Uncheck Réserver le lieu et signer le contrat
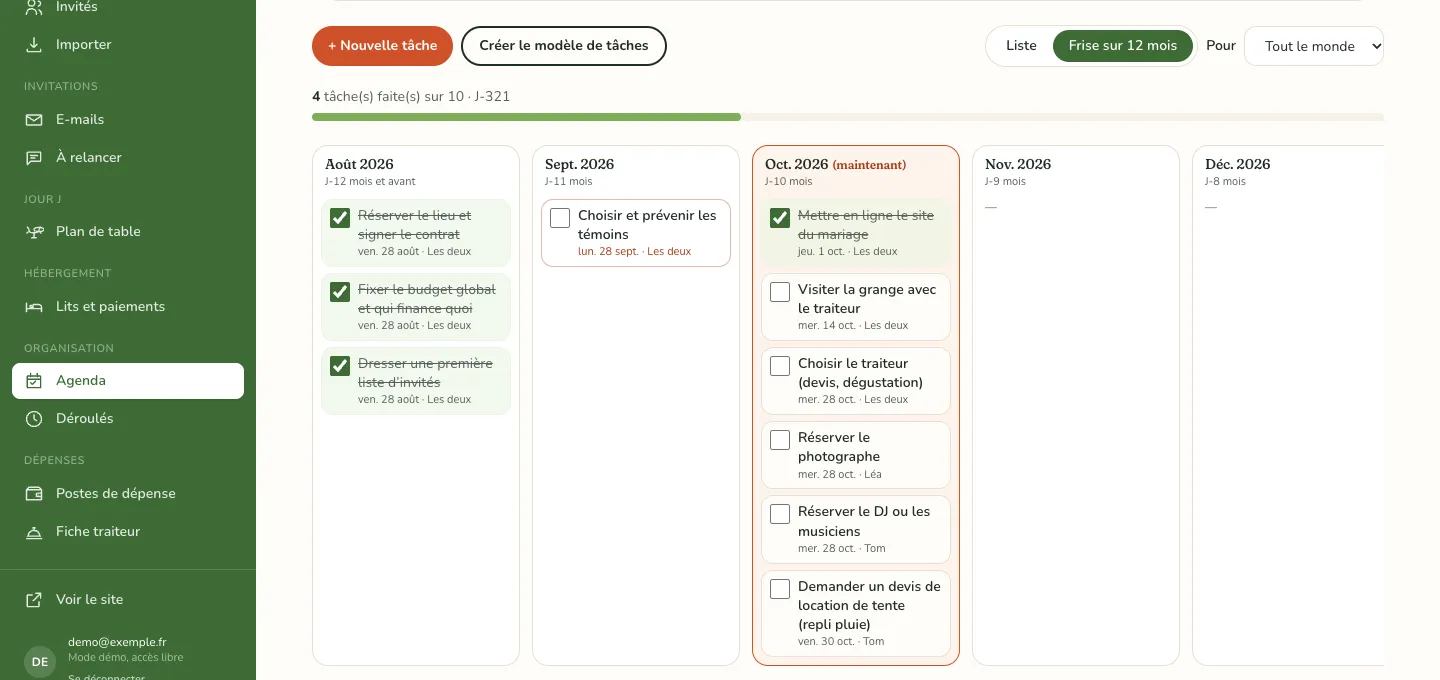1440x680 pixels. click(x=340, y=218)
